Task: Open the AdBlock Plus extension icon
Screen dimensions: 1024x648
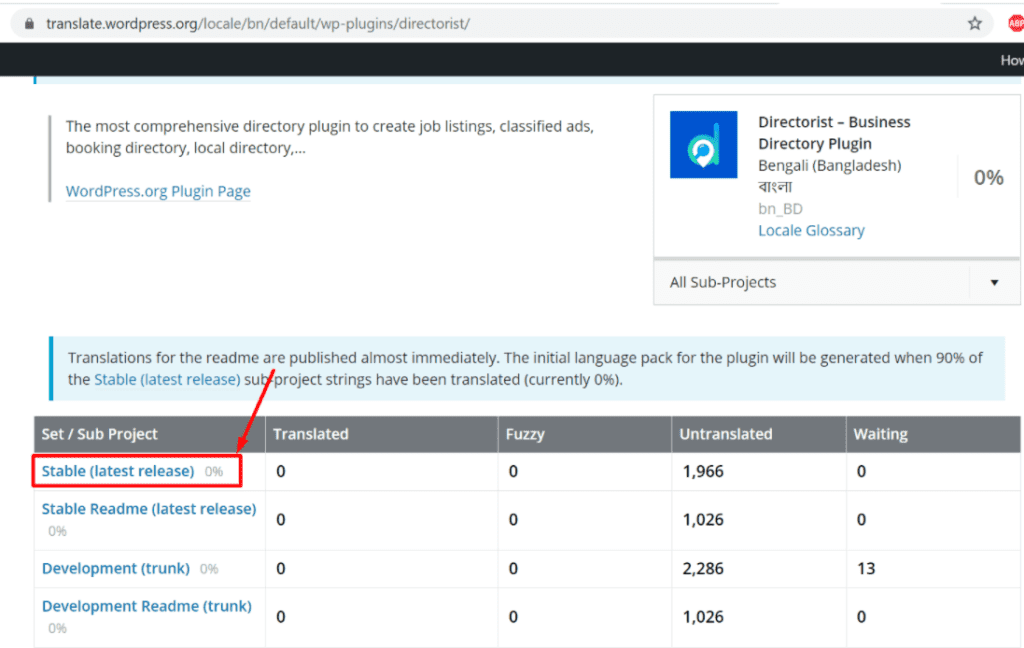Action: 1016,24
